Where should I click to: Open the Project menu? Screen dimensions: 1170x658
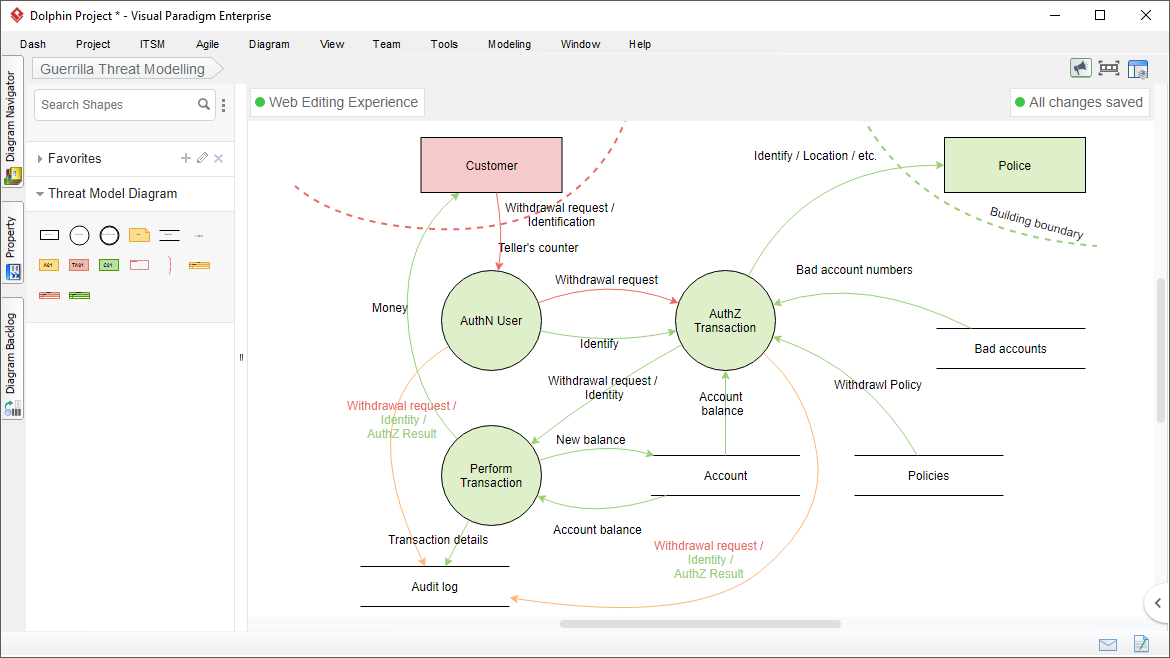click(x=93, y=44)
